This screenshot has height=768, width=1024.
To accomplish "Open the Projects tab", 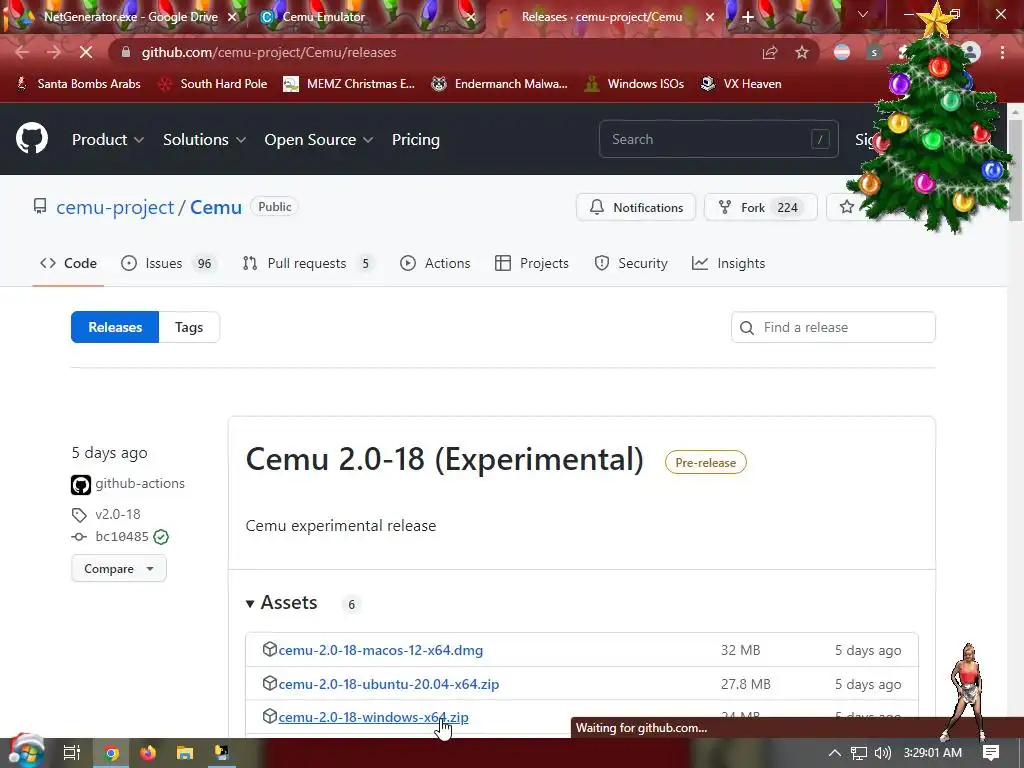I will (532, 263).
